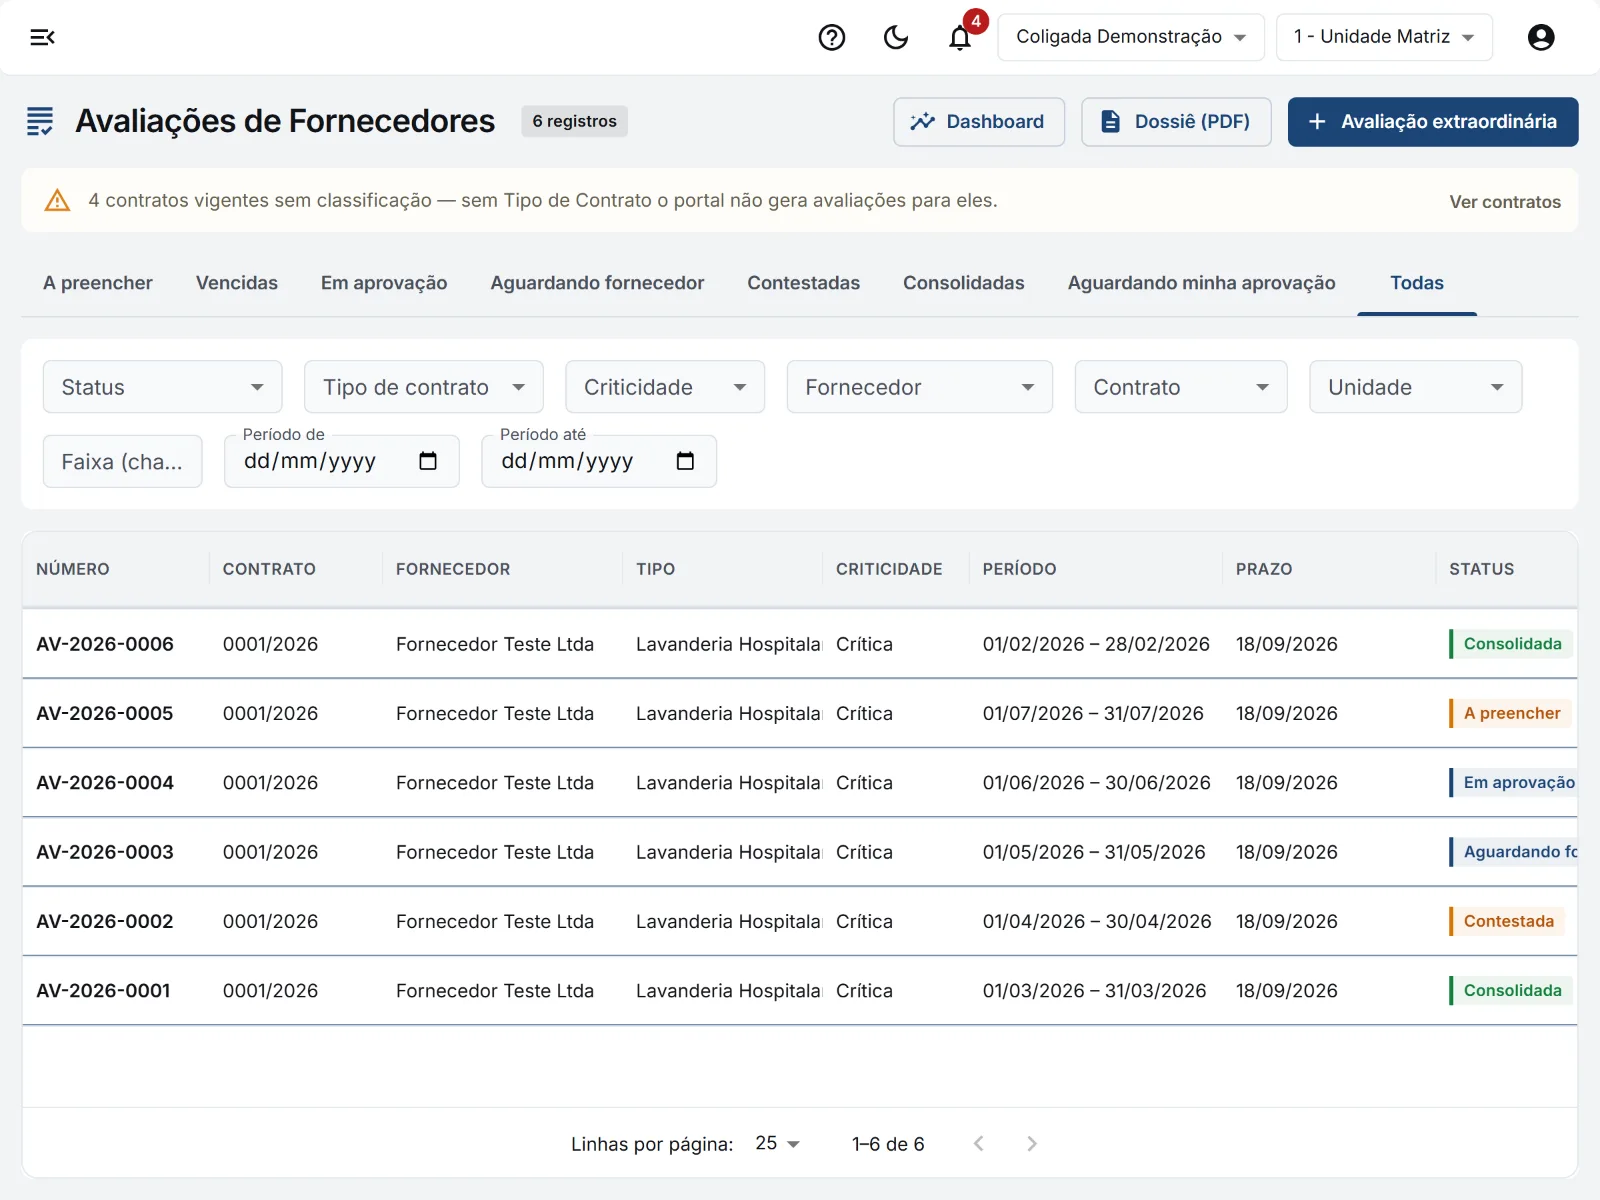Click the 1–6 de 6 pagination text
Screen dimensions: 1600x1200
click(888, 1144)
